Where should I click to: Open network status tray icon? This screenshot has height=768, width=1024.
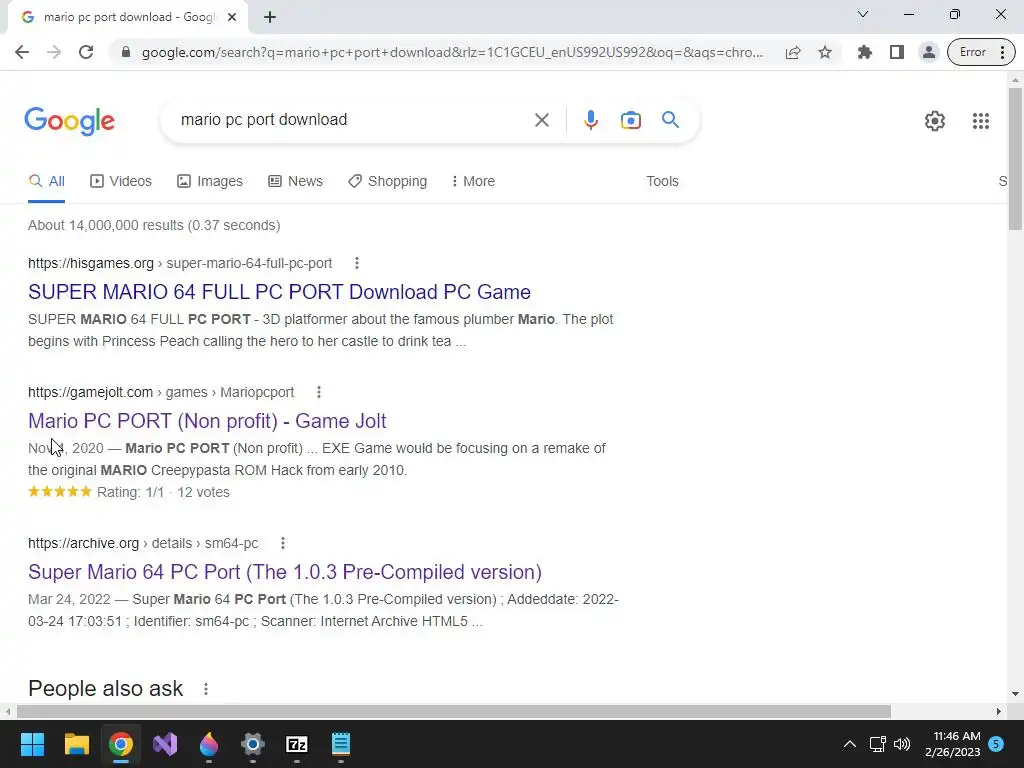(x=878, y=744)
